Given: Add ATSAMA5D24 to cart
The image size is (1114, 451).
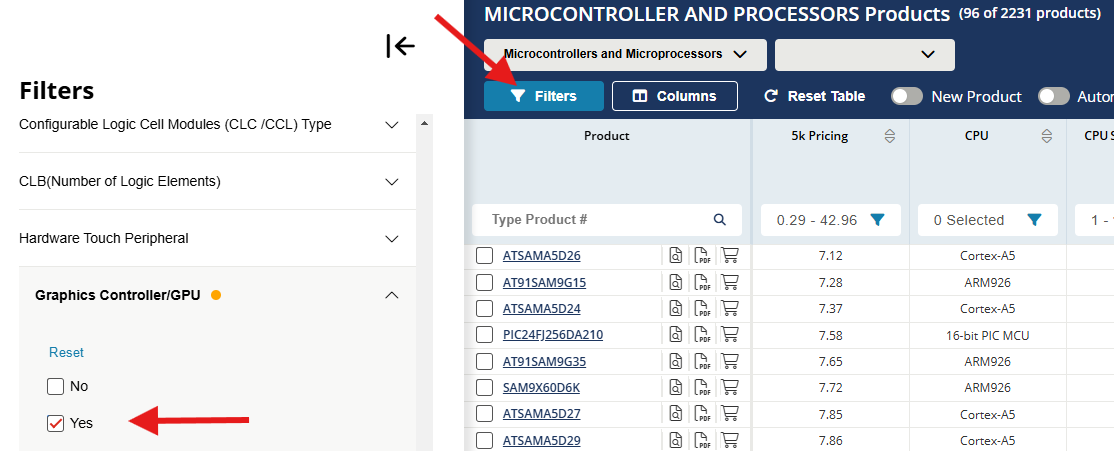Looking at the screenshot, I should pos(730,309).
